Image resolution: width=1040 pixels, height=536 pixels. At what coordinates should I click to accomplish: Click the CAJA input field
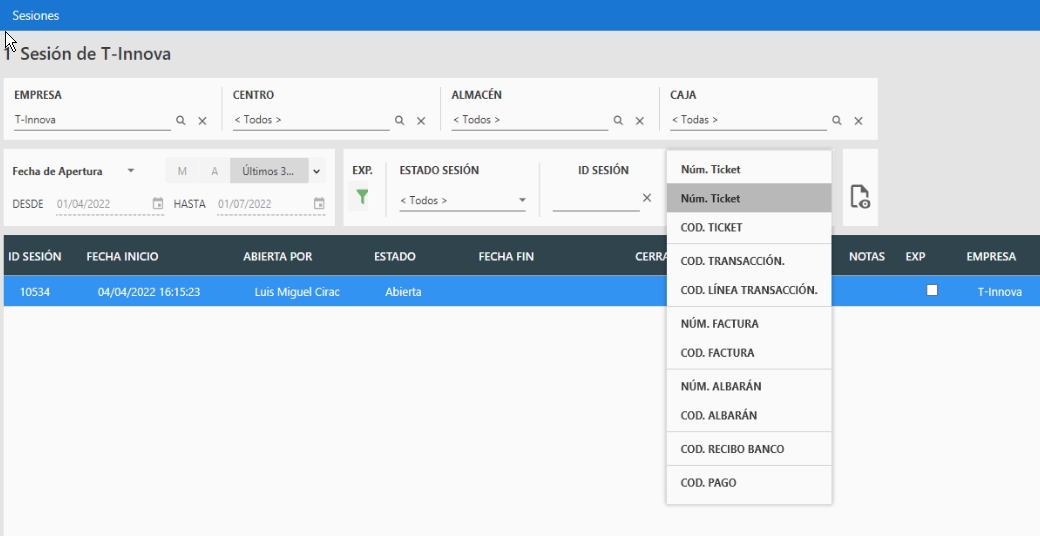point(749,120)
